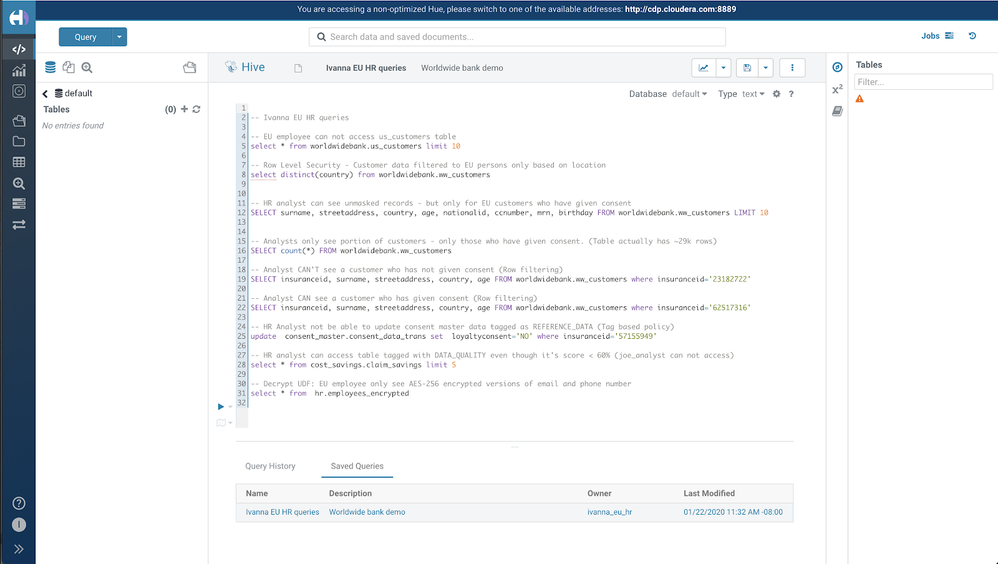Refresh the Tables list in the left panel

197,110
